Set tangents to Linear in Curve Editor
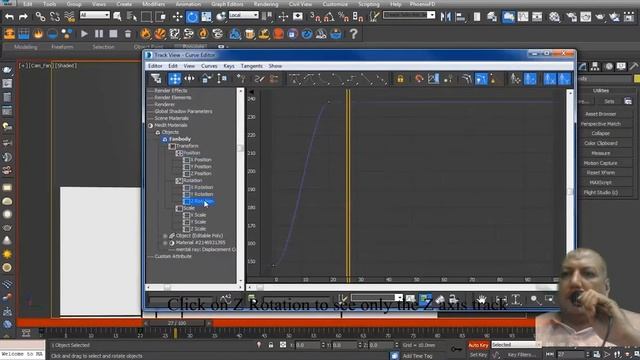The image size is (640, 360). [x=367, y=78]
